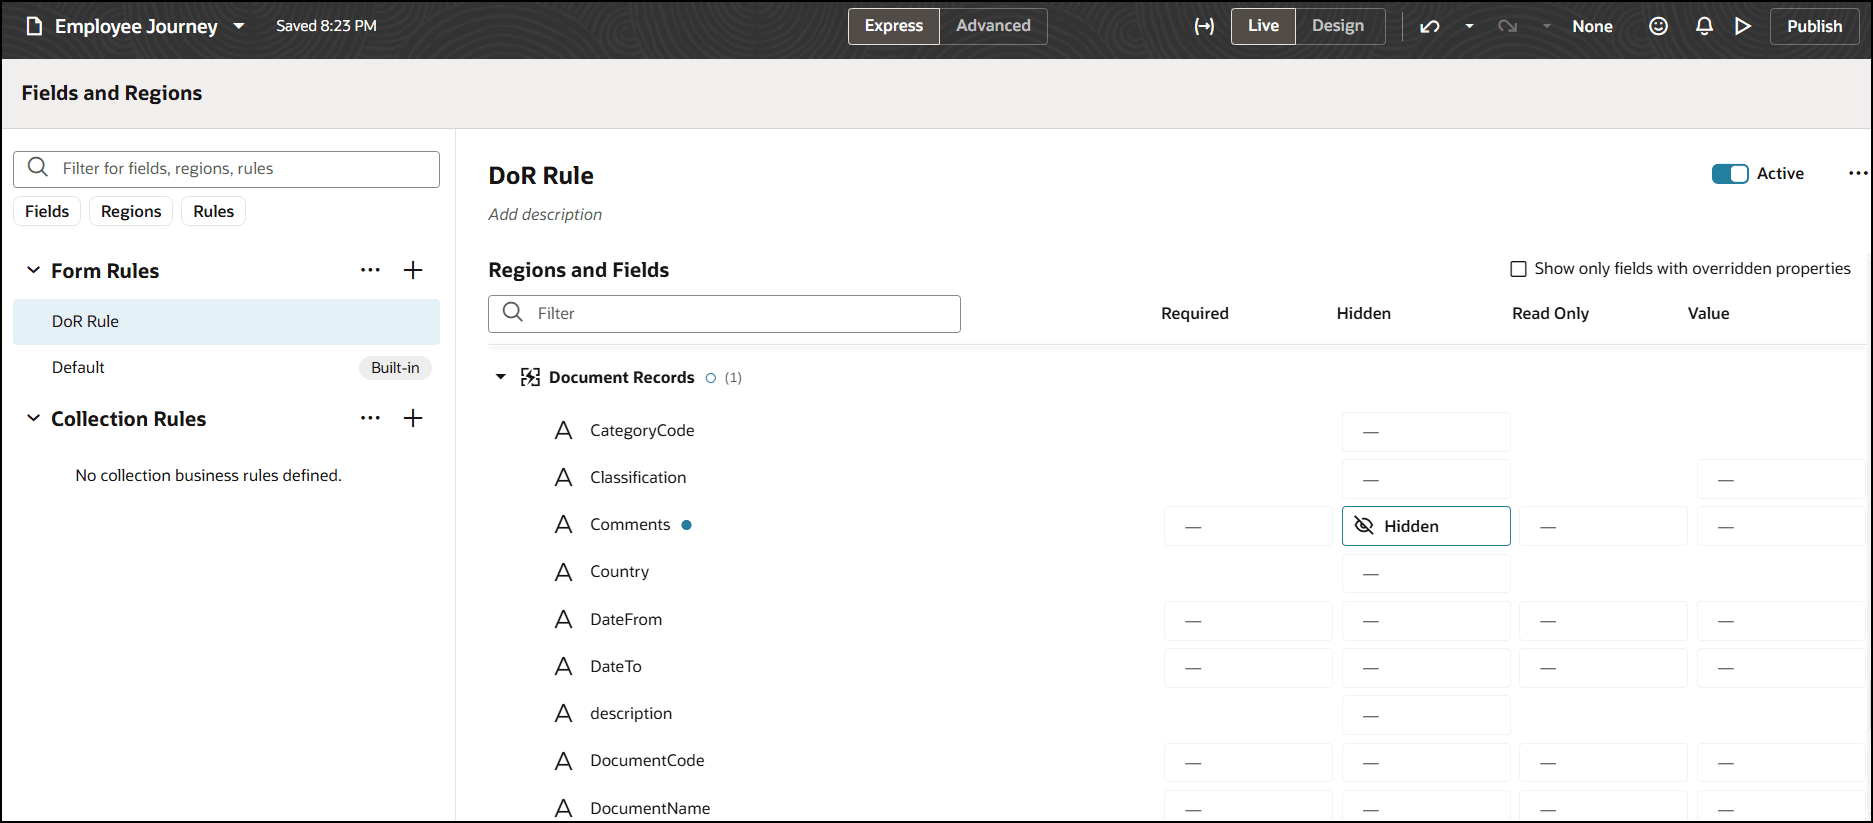Add a new form rule

[413, 270]
